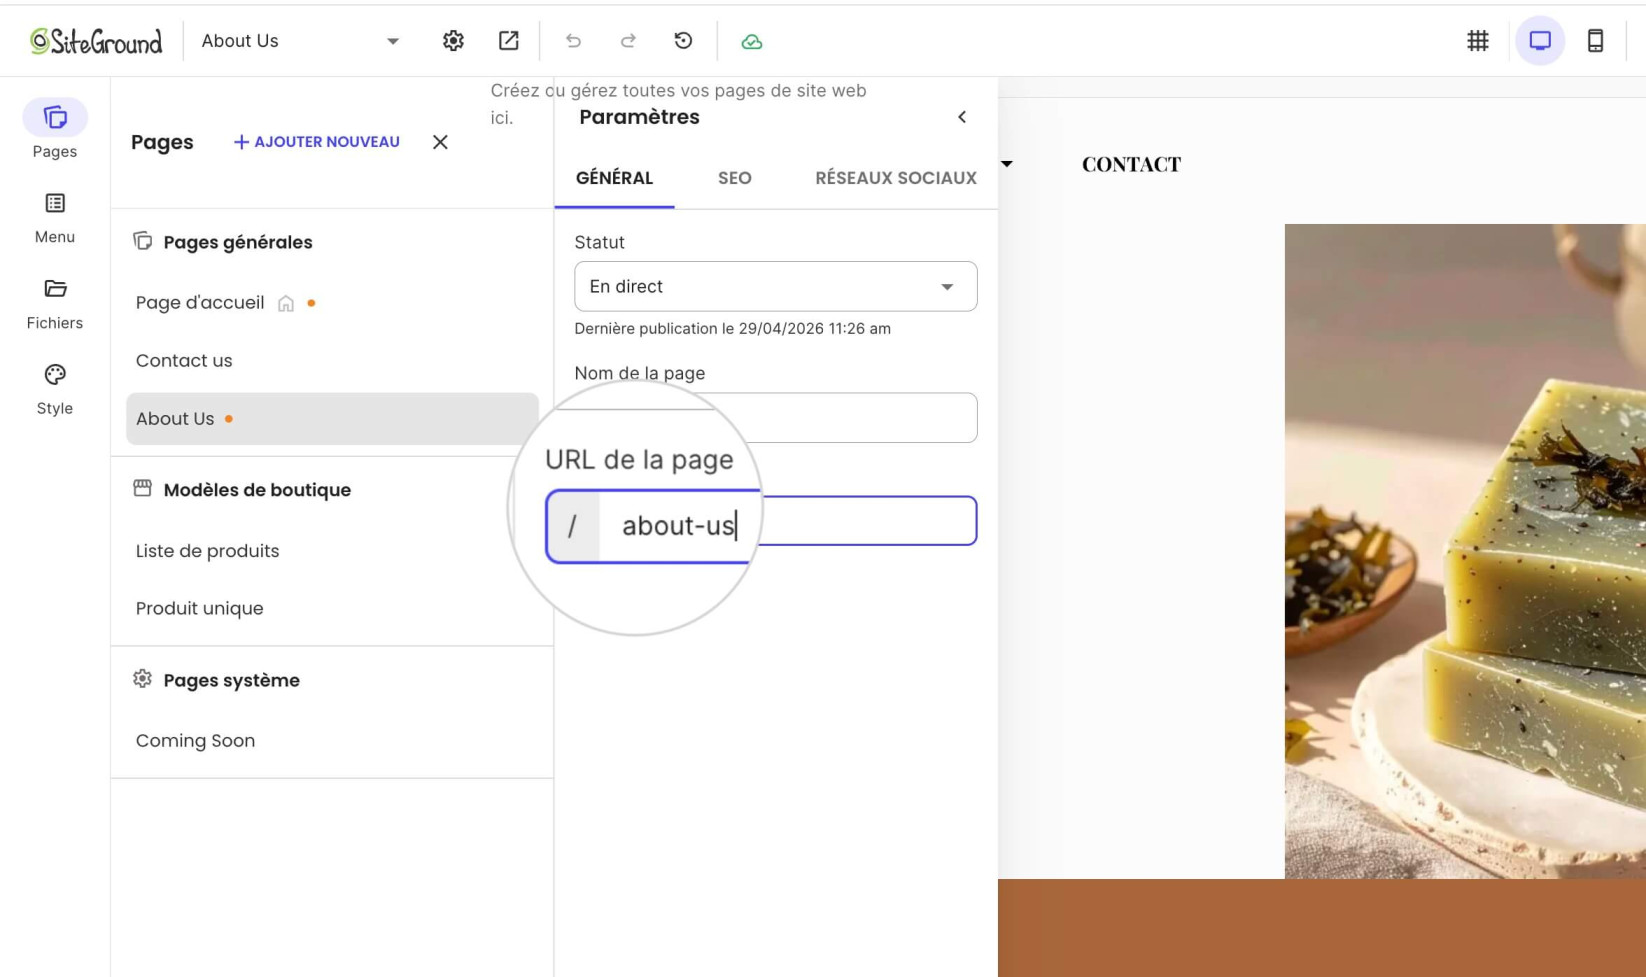1646x977 pixels.
Task: Open page preview in new window icon
Action: pyautogui.click(x=509, y=41)
